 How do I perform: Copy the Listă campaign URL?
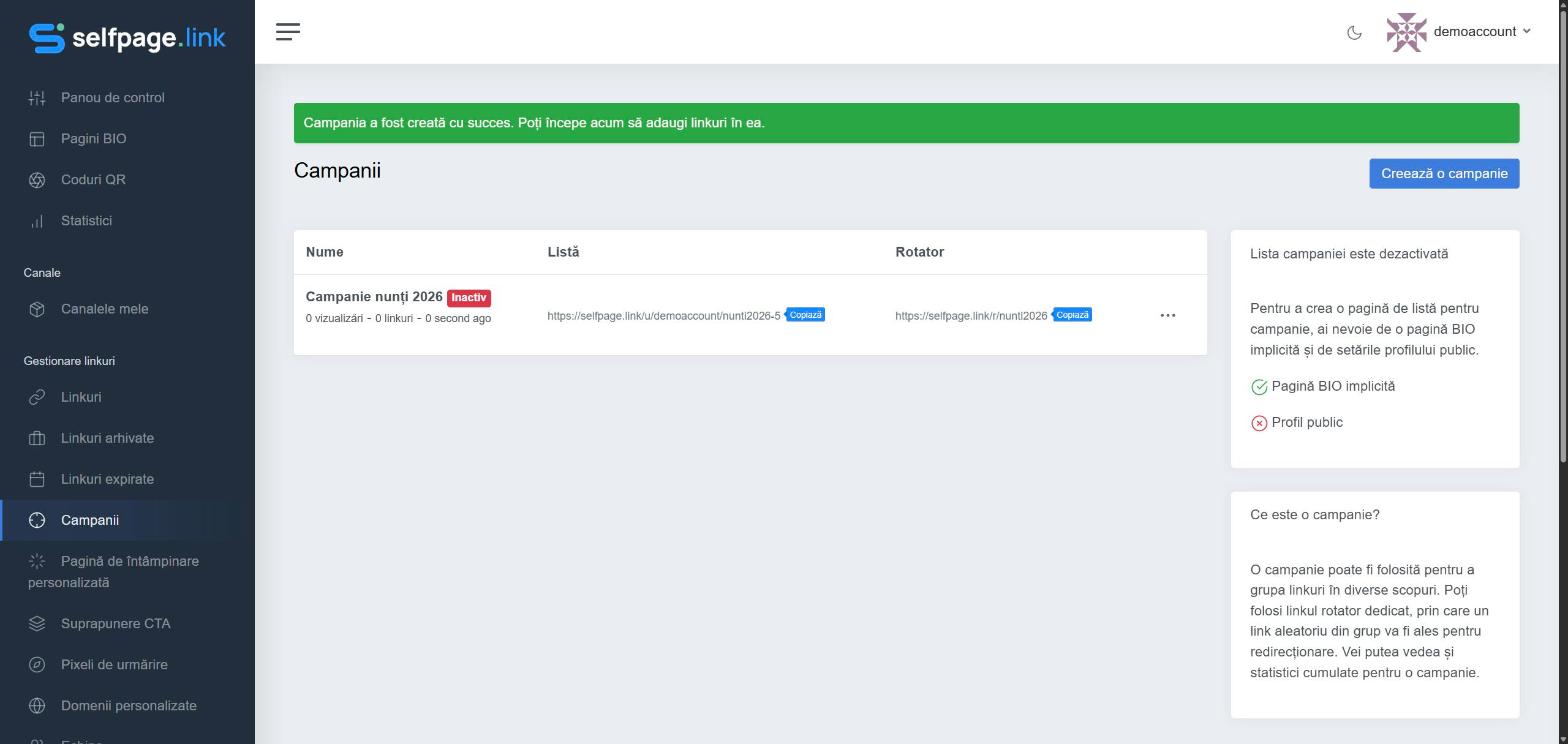coord(805,315)
